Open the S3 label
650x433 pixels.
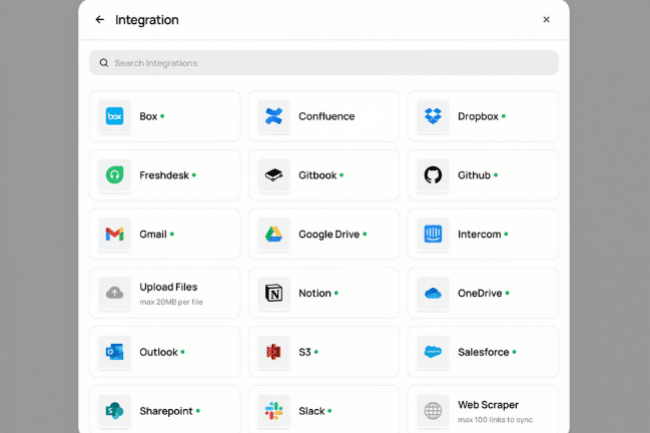pyautogui.click(x=304, y=352)
